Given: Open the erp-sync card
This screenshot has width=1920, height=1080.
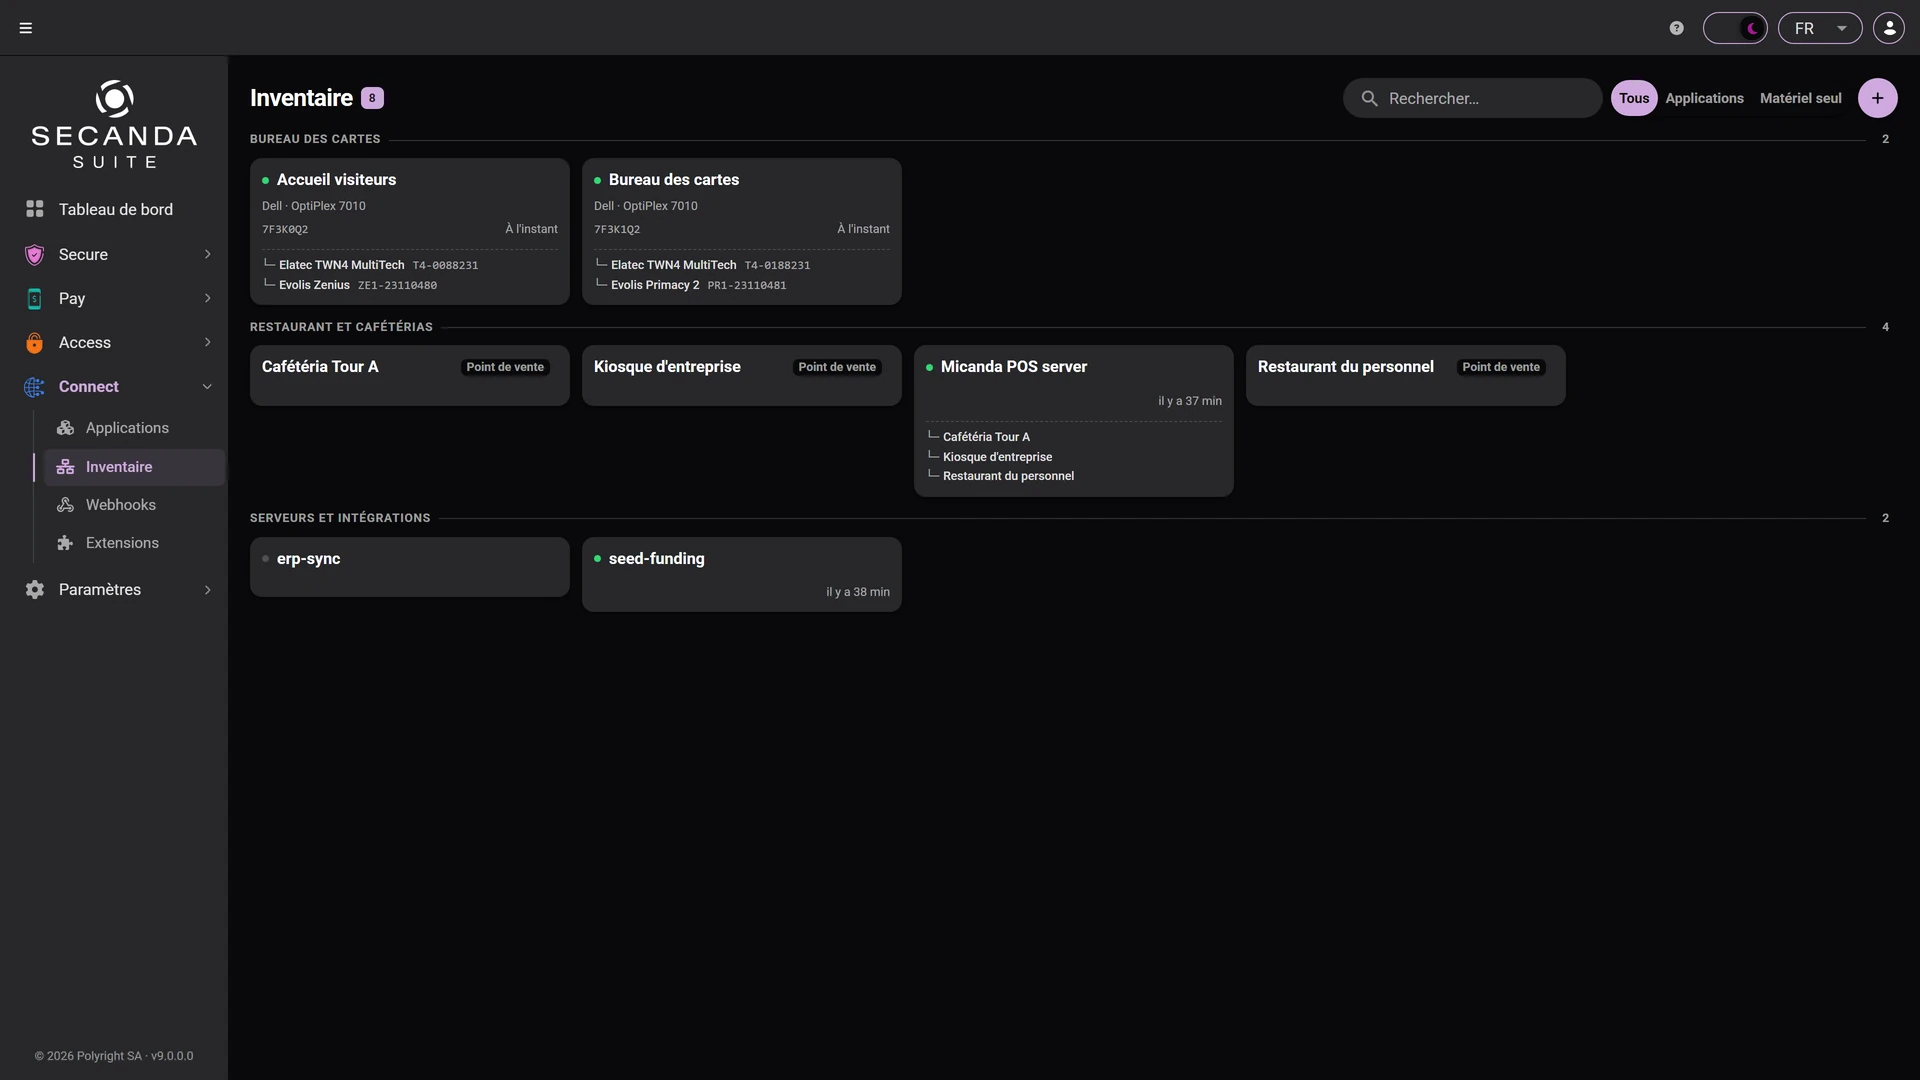Looking at the screenshot, I should coord(410,567).
